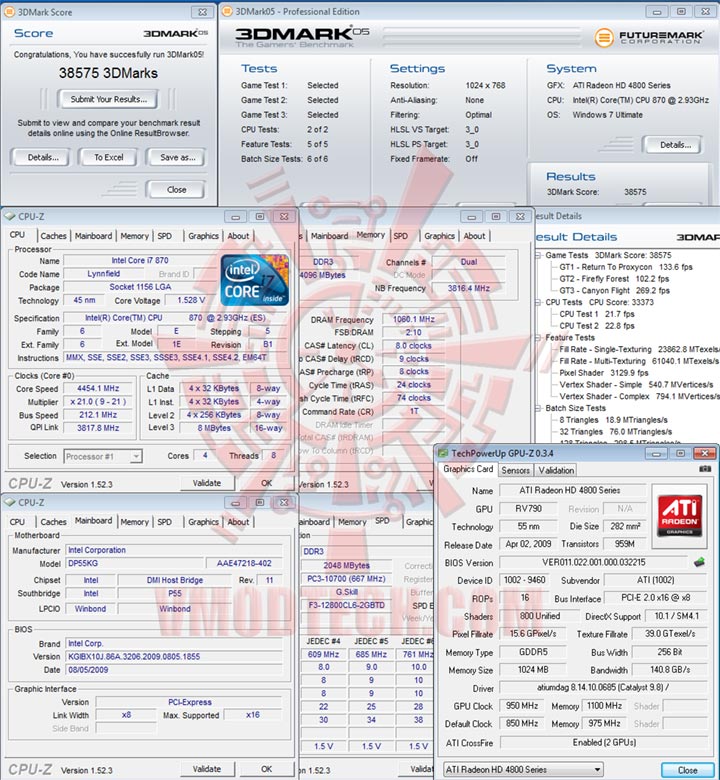720x780 pixels.
Task: Click Validate in bottom CPU-Z Mainboard window
Action: click(206, 769)
